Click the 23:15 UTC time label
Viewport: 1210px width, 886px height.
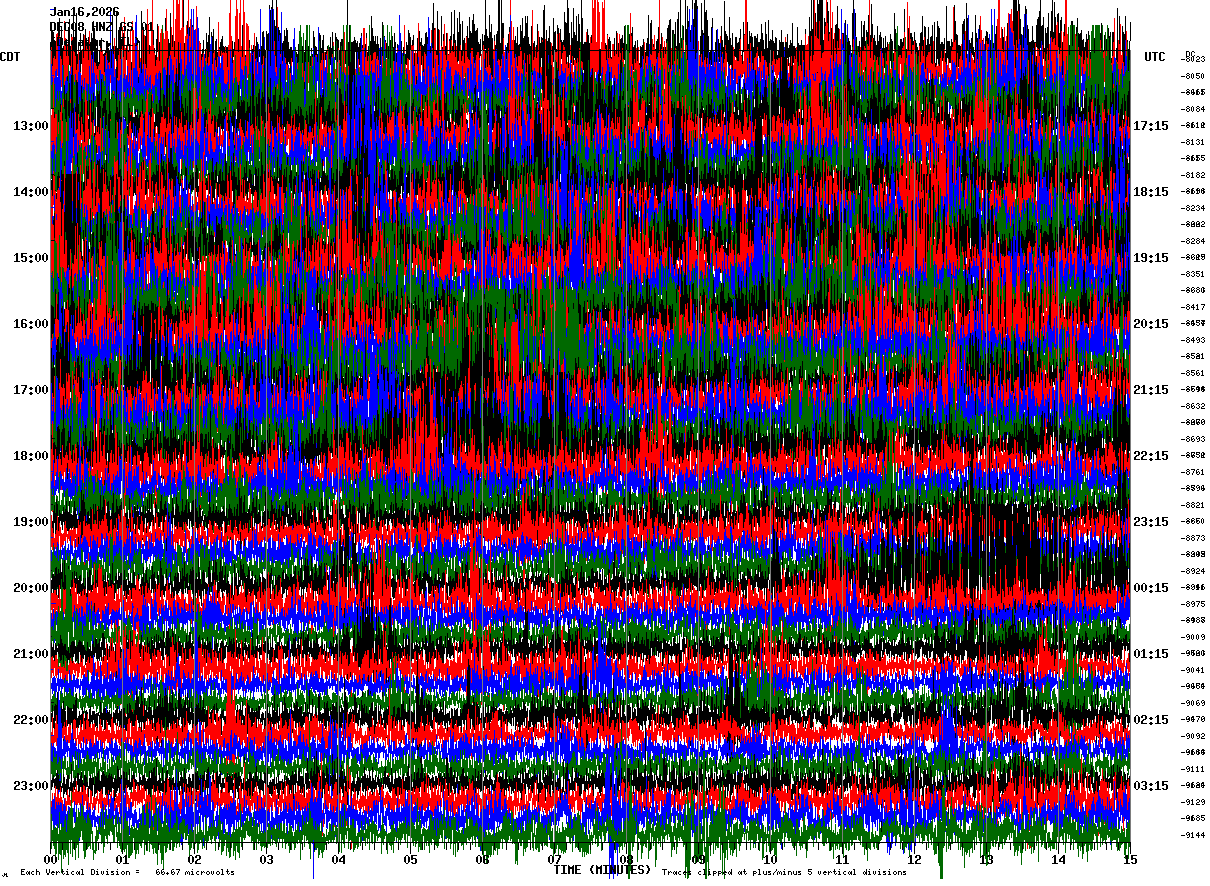(x=1151, y=522)
